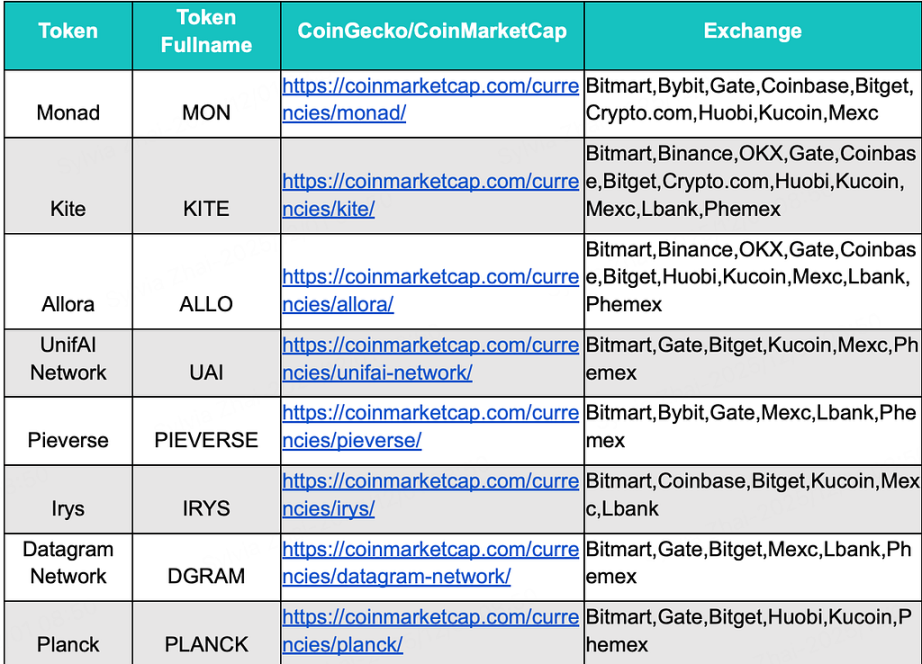Click the UnifAI Network token cell

click(68, 359)
